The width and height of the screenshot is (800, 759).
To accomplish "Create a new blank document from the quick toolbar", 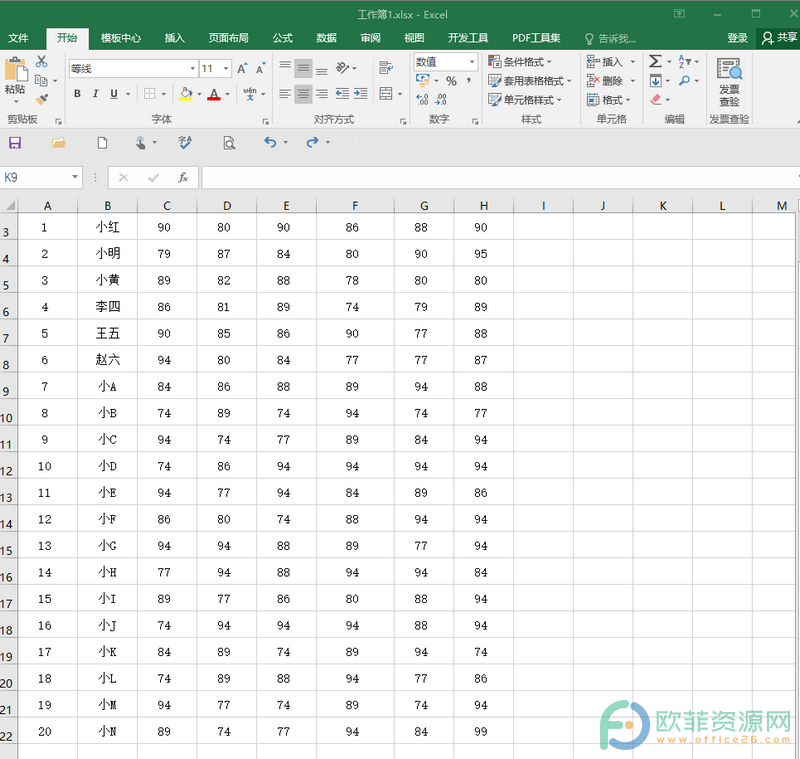I will 102,143.
